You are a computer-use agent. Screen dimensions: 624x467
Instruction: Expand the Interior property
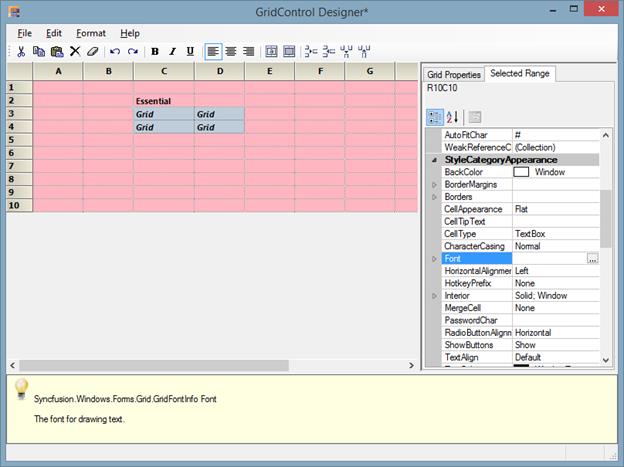point(435,296)
